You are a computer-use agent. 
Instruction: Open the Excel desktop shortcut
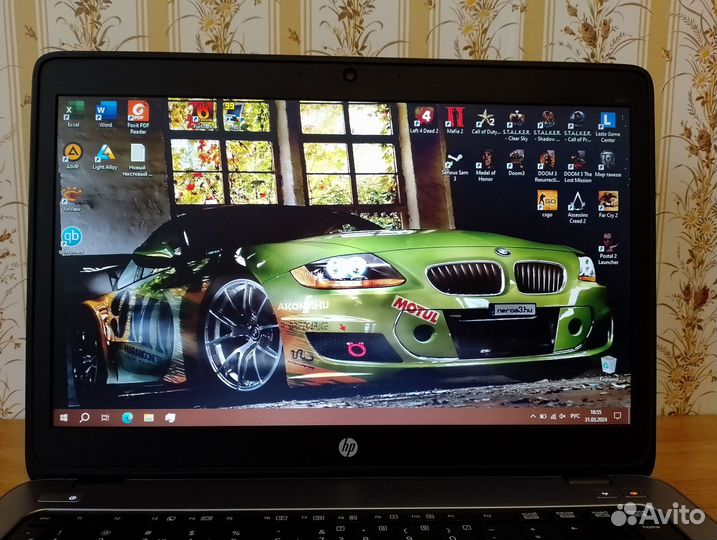pyautogui.click(x=73, y=112)
